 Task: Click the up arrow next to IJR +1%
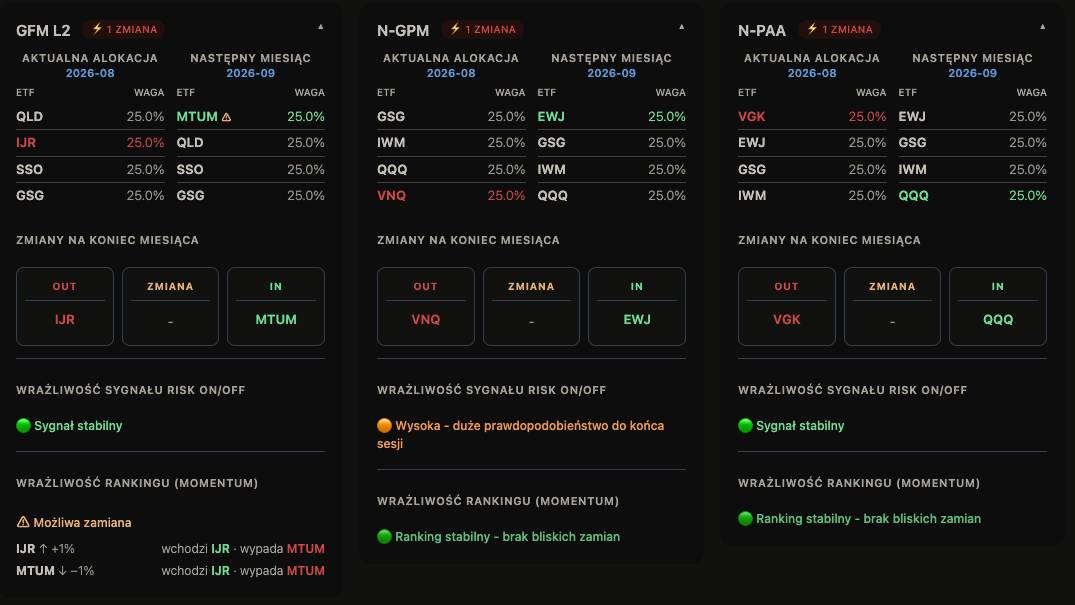coord(43,549)
